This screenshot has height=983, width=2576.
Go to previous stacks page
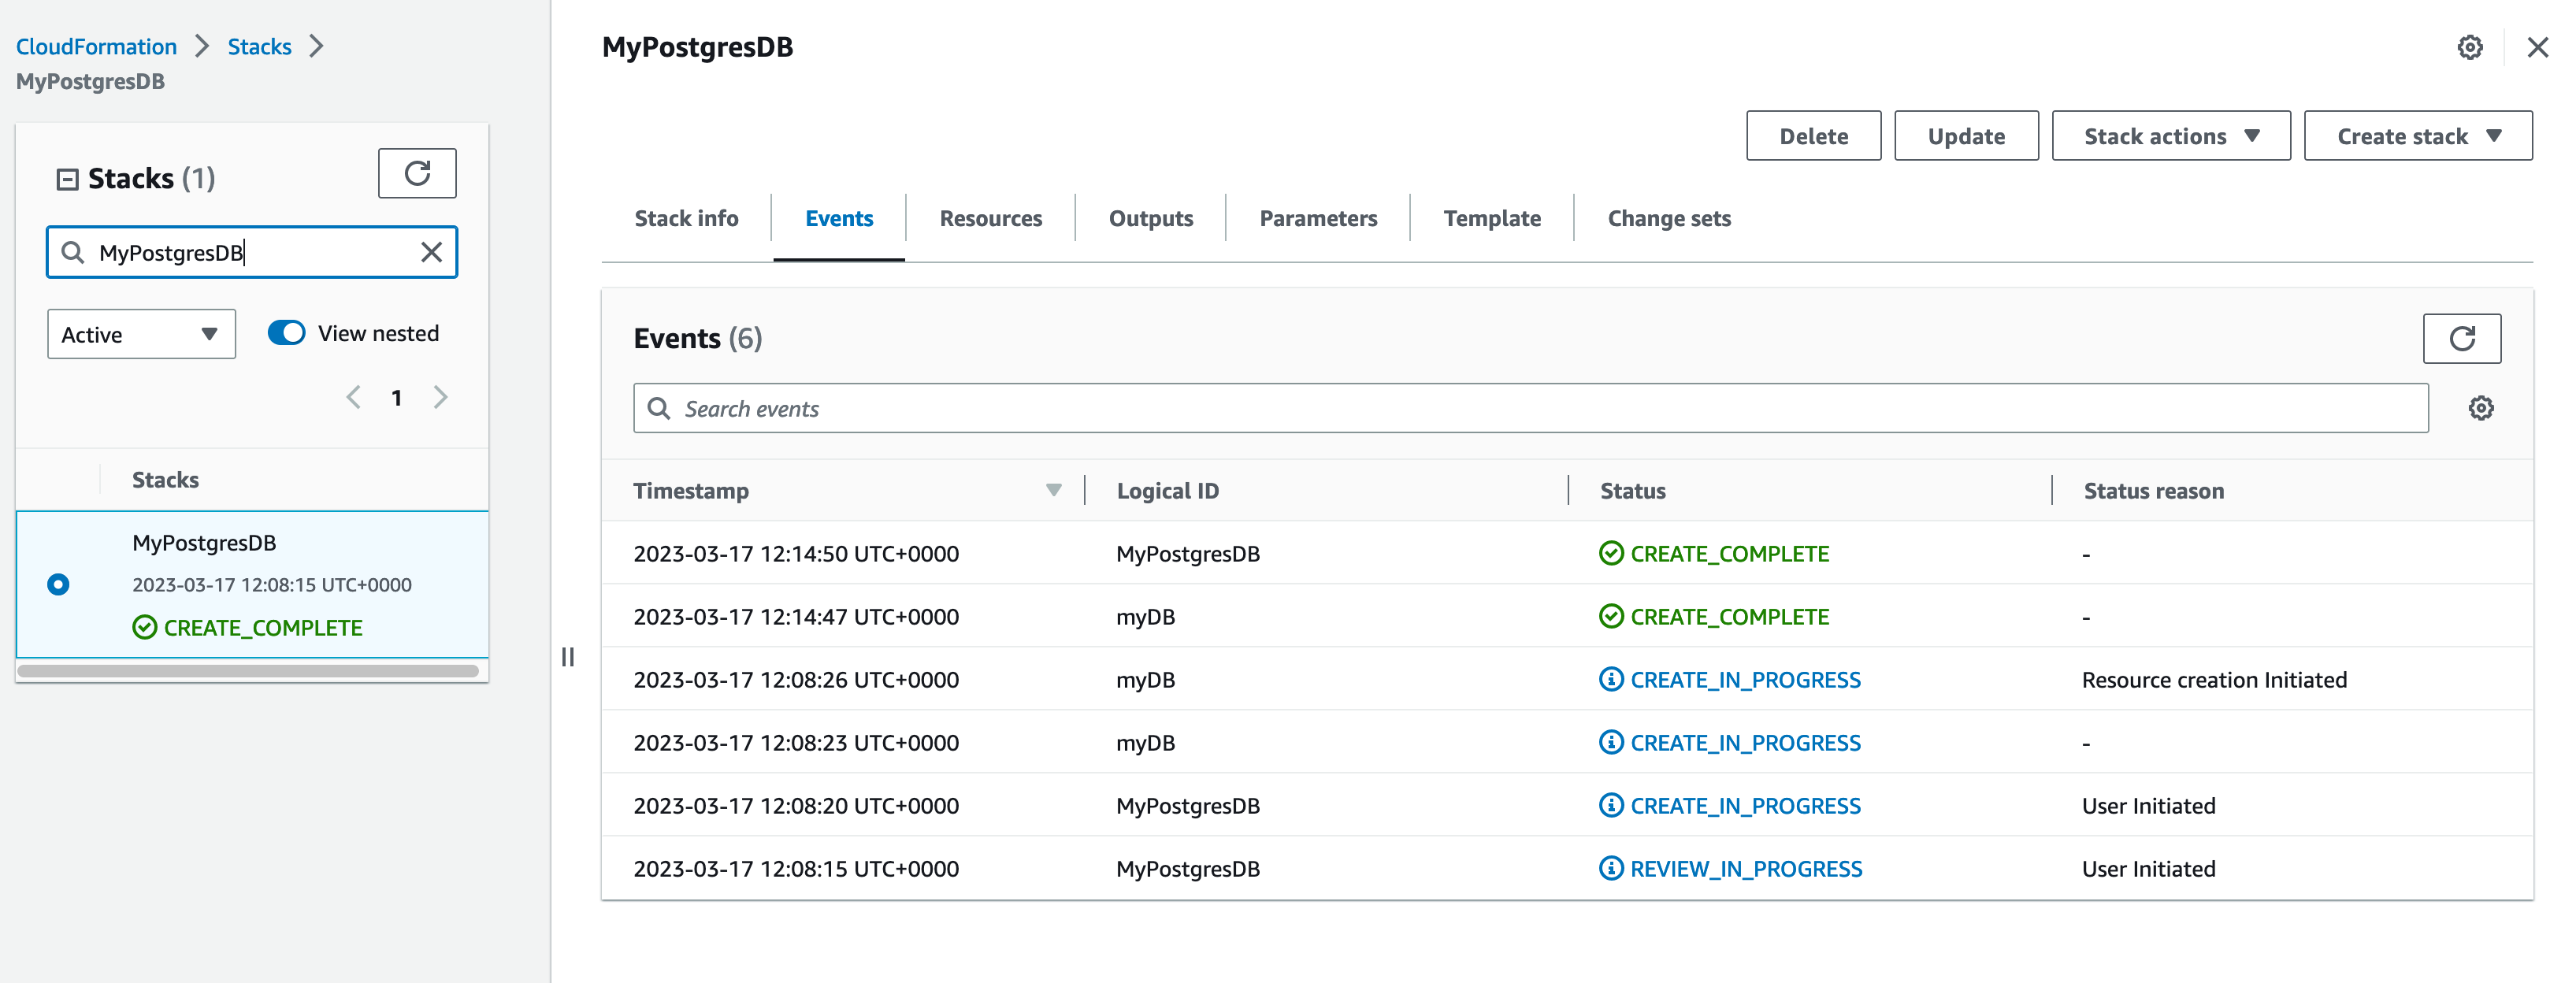coord(353,398)
